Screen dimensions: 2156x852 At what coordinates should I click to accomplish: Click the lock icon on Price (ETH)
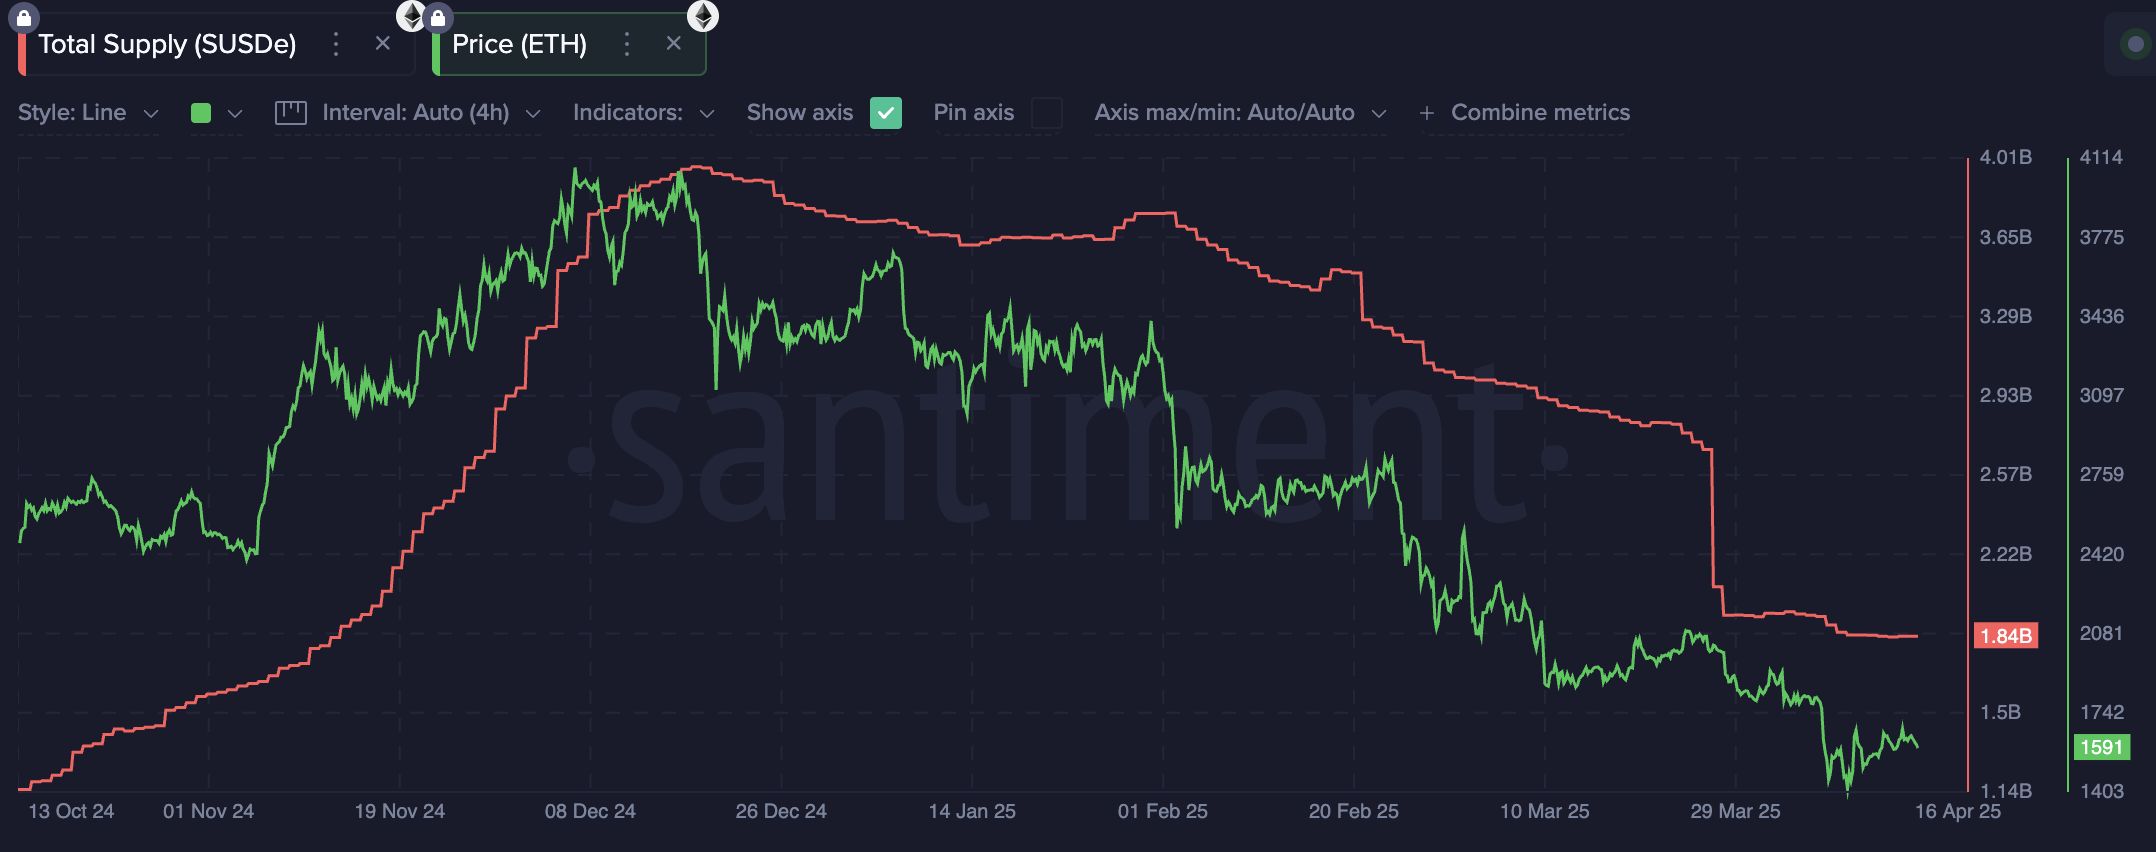[x=437, y=17]
